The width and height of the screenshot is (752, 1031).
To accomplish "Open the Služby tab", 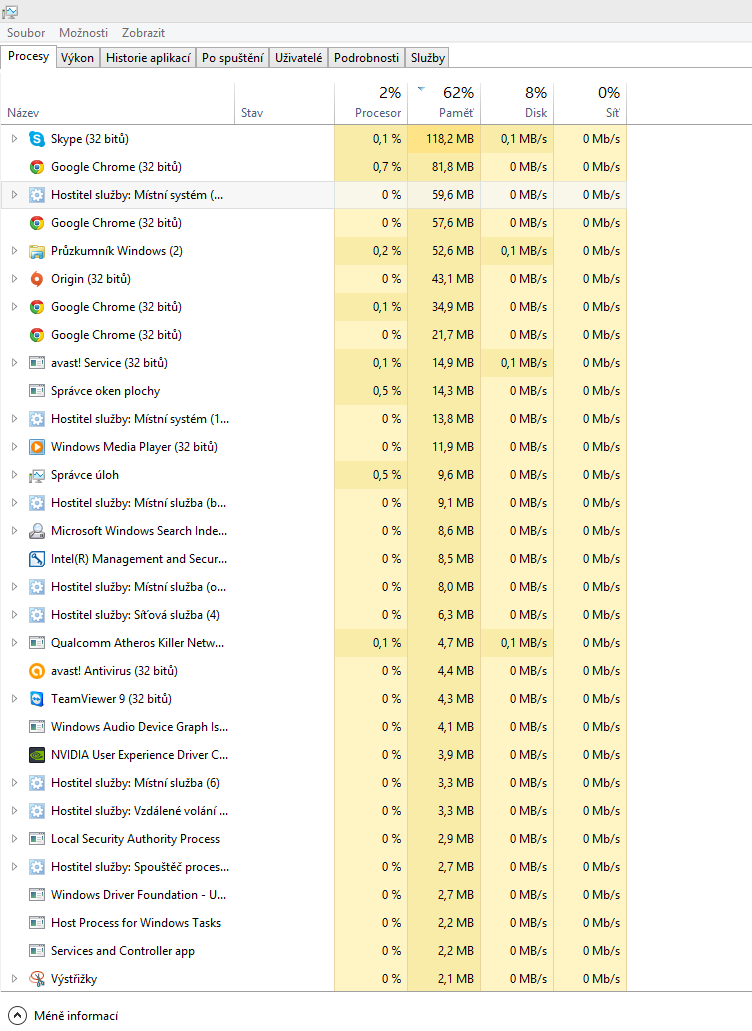I will tap(428, 58).
